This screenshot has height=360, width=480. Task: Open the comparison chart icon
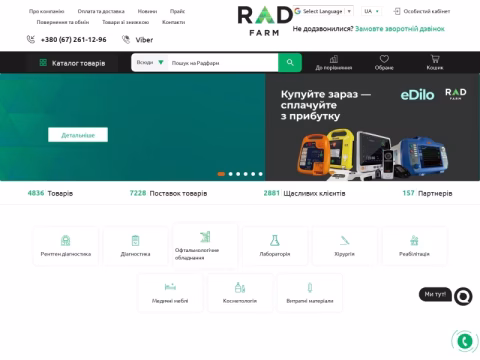(334, 59)
